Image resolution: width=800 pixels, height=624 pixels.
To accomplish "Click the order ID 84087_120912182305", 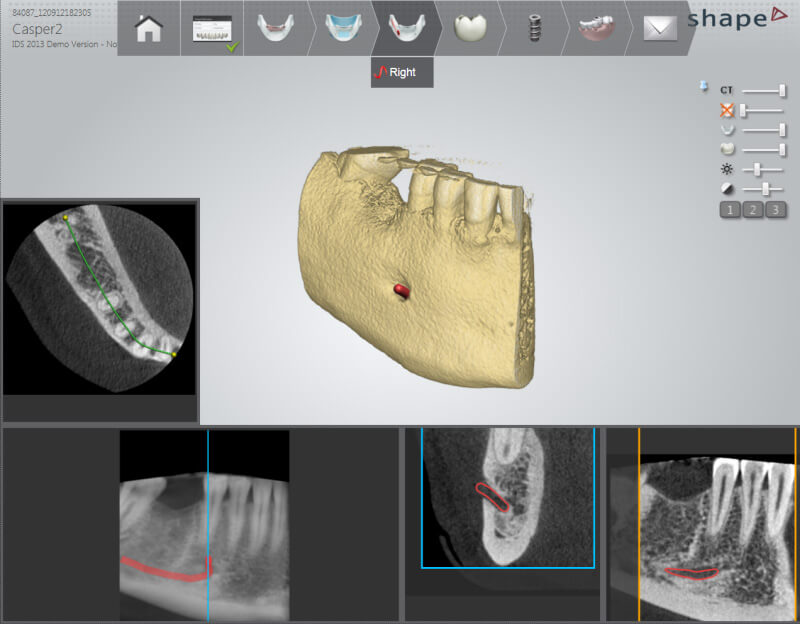I will point(52,12).
